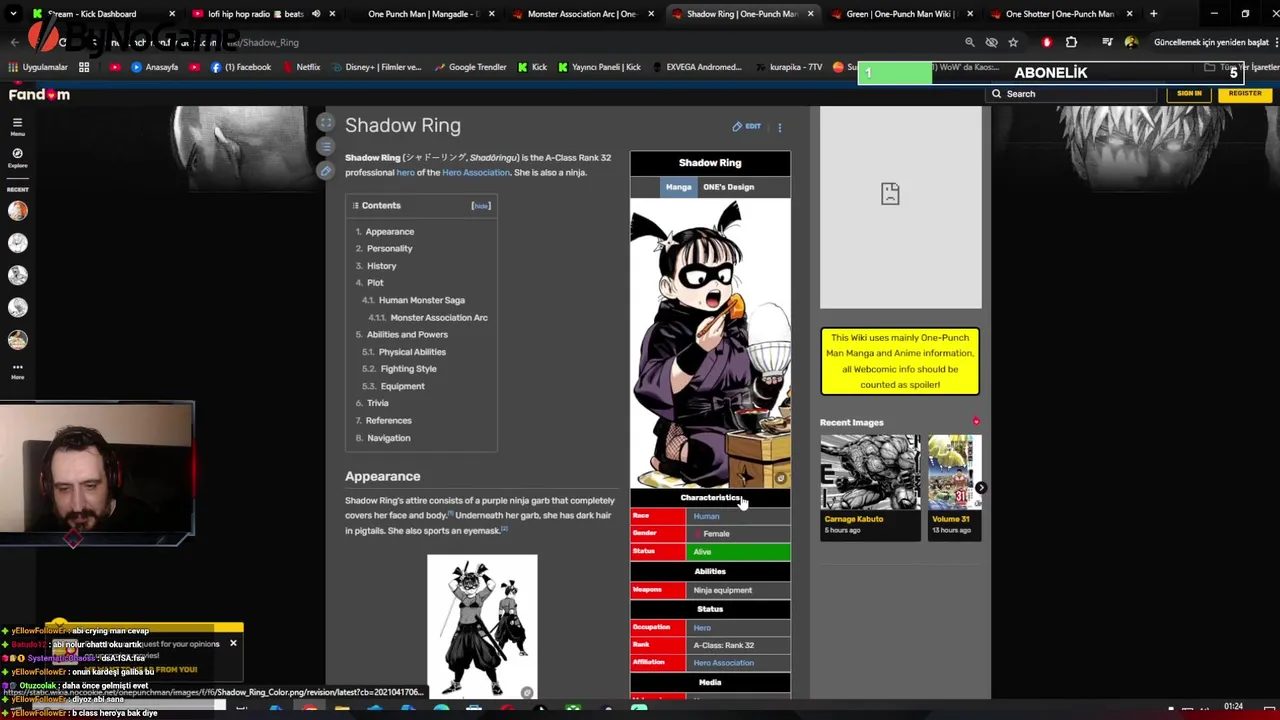
Task: Open the Kick bookmark
Action: [x=533, y=67]
